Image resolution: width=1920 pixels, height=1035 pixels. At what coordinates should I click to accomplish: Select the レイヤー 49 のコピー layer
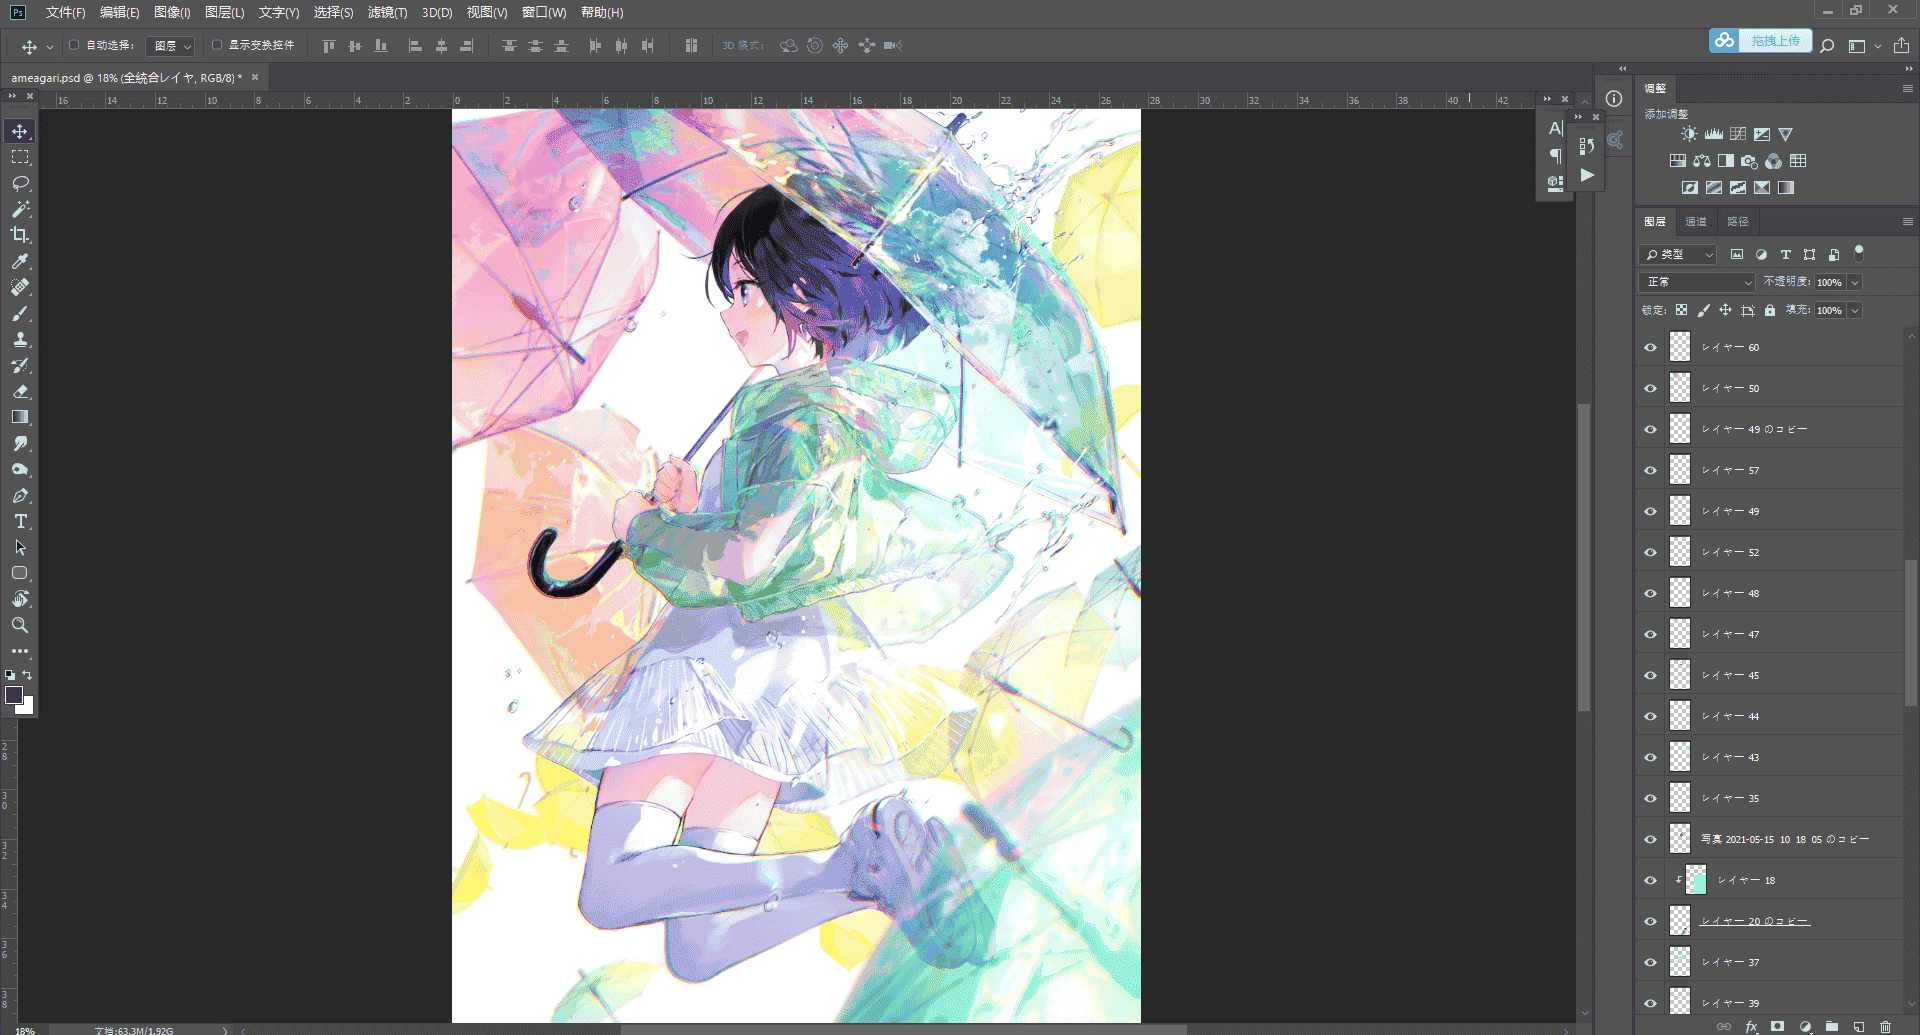(1769, 429)
